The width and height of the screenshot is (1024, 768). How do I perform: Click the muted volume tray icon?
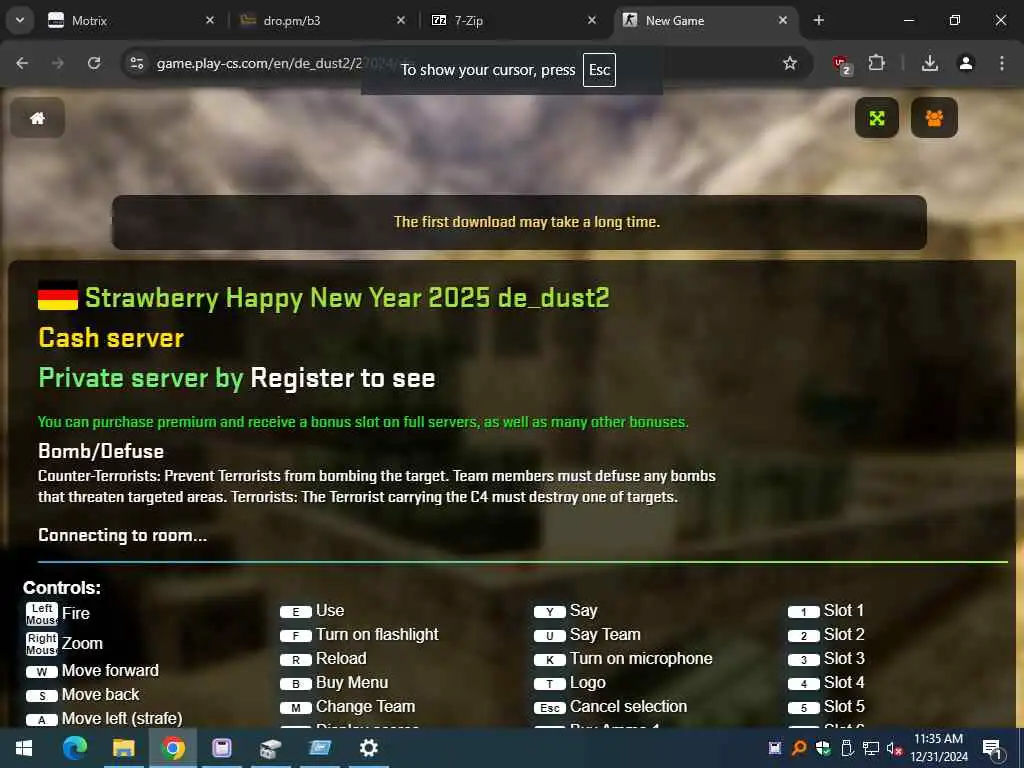click(x=894, y=748)
